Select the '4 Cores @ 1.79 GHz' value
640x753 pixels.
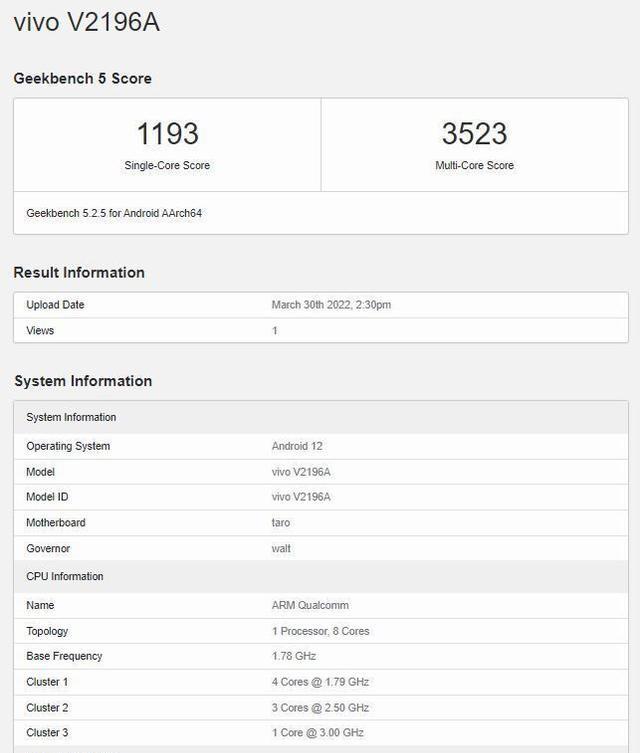[x=320, y=682]
